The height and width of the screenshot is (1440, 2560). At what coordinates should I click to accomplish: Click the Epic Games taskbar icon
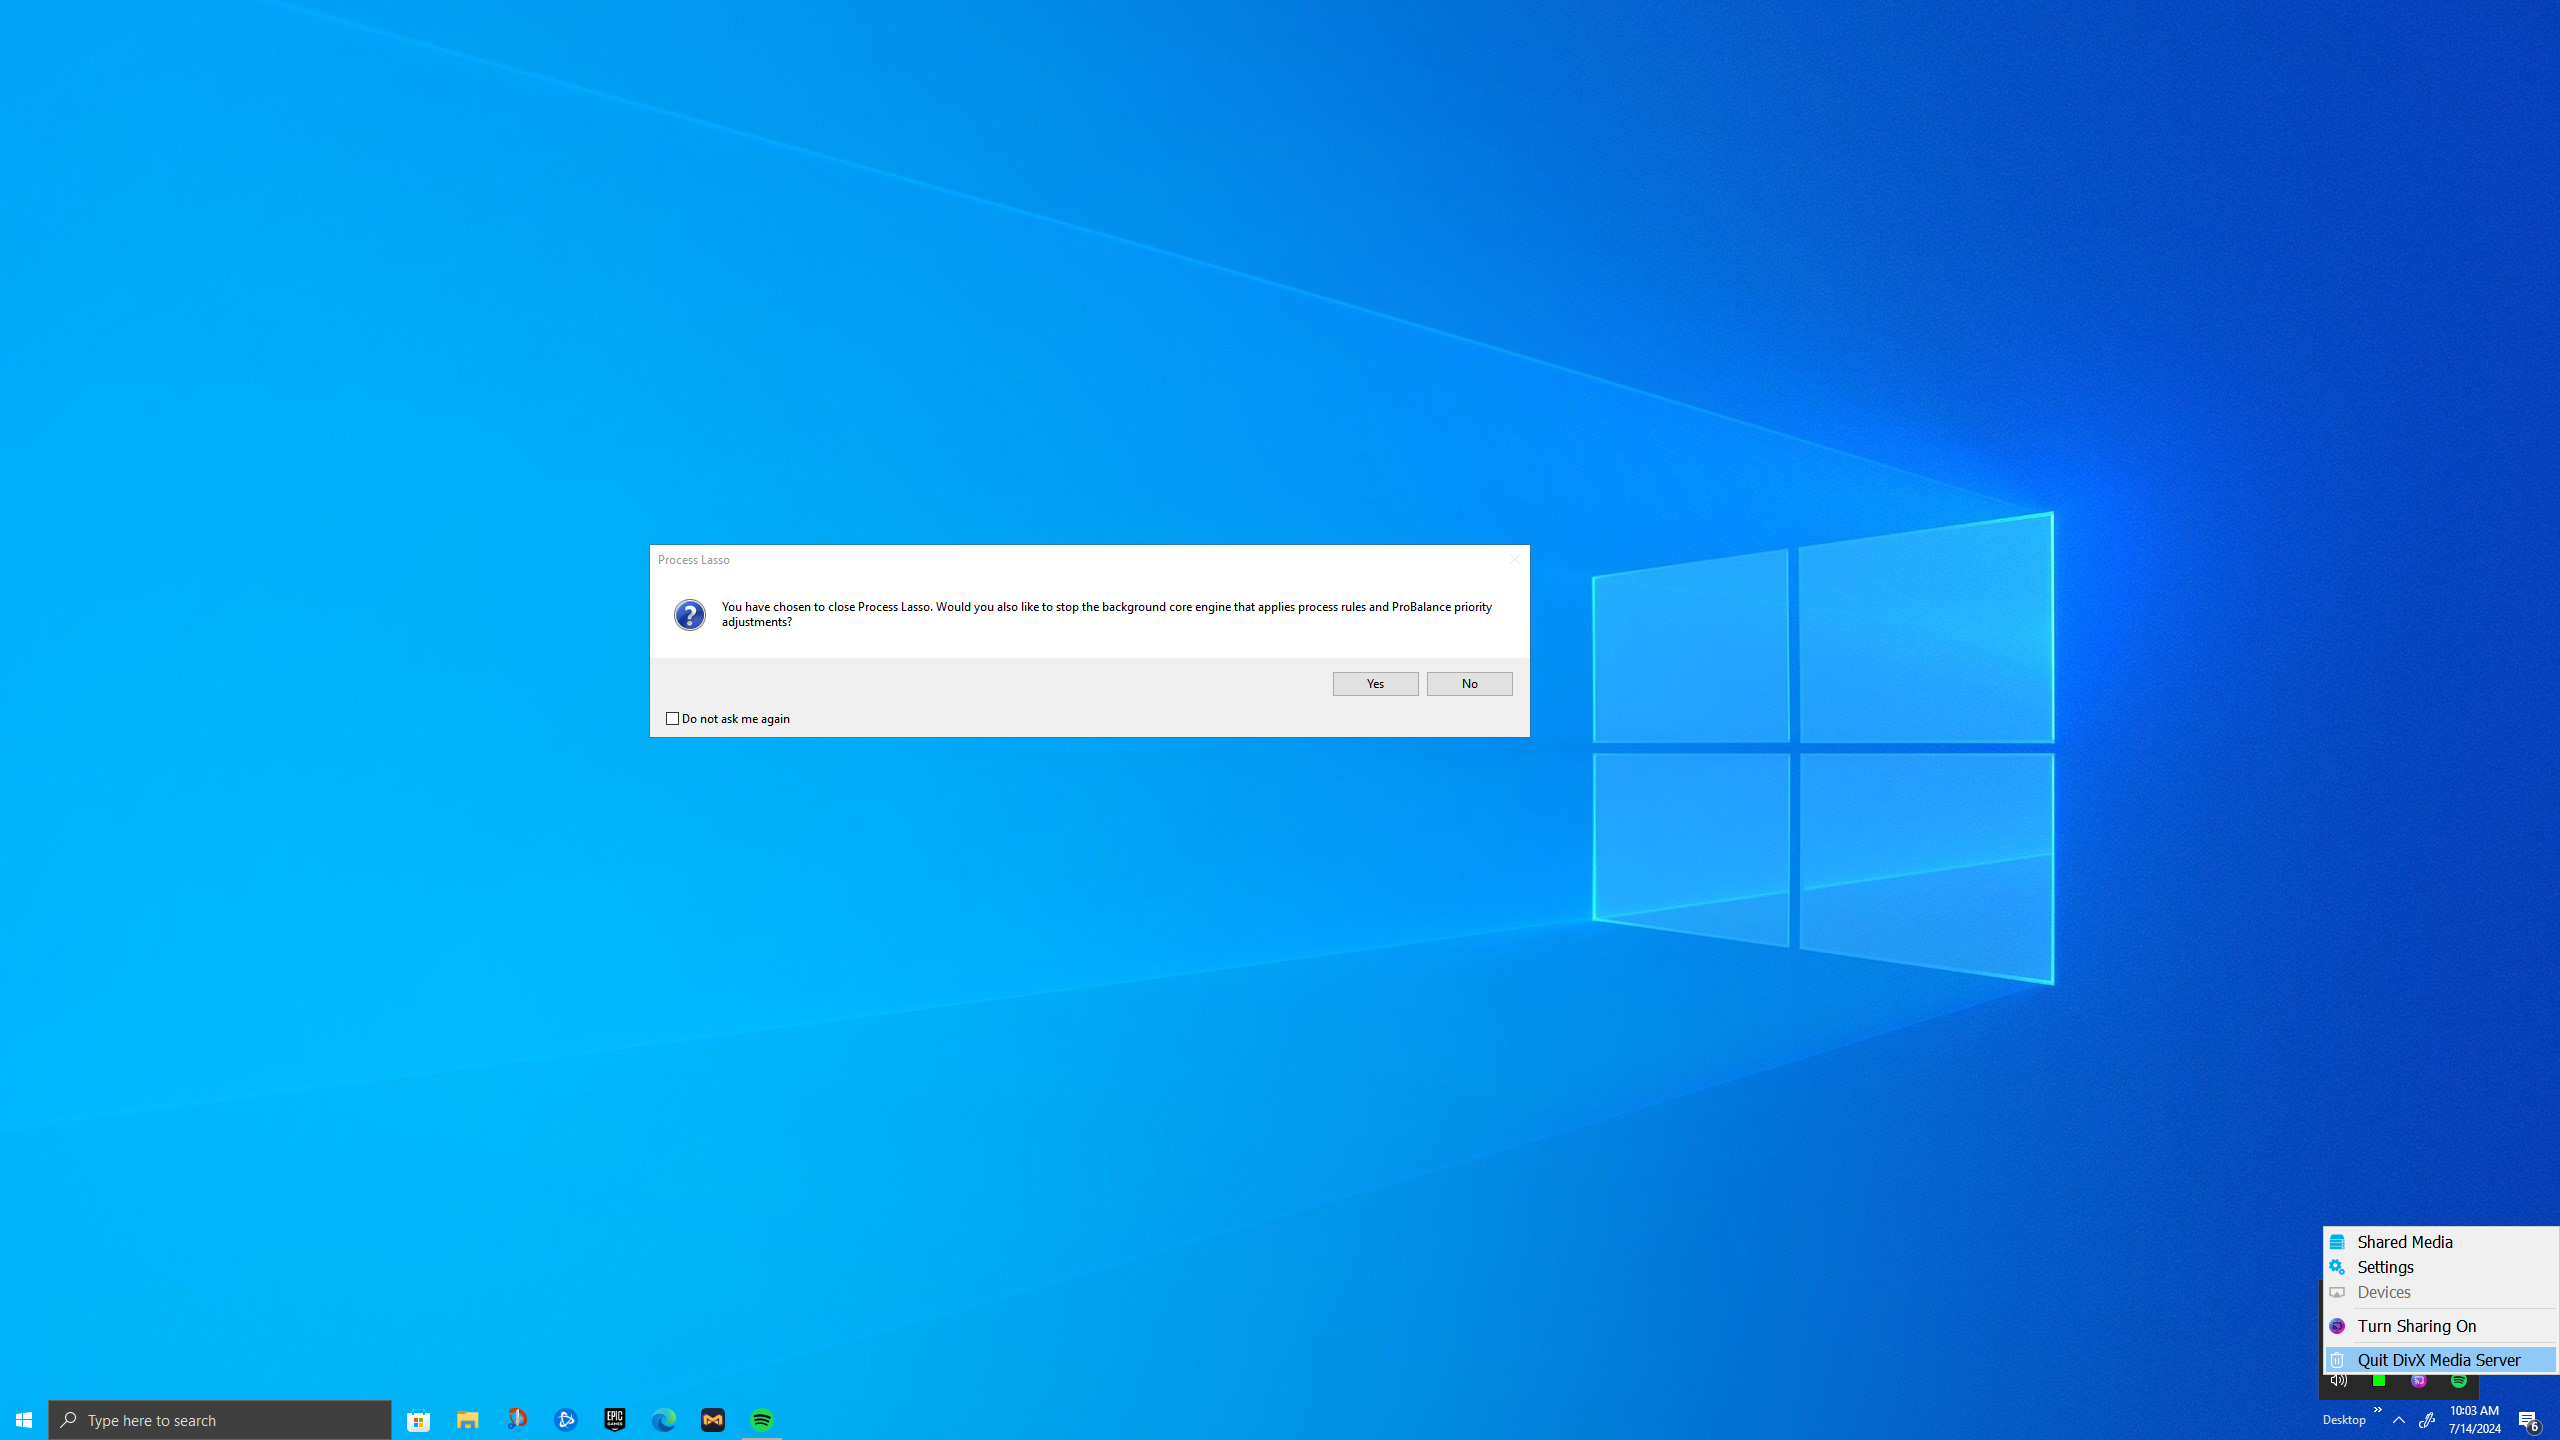click(614, 1419)
